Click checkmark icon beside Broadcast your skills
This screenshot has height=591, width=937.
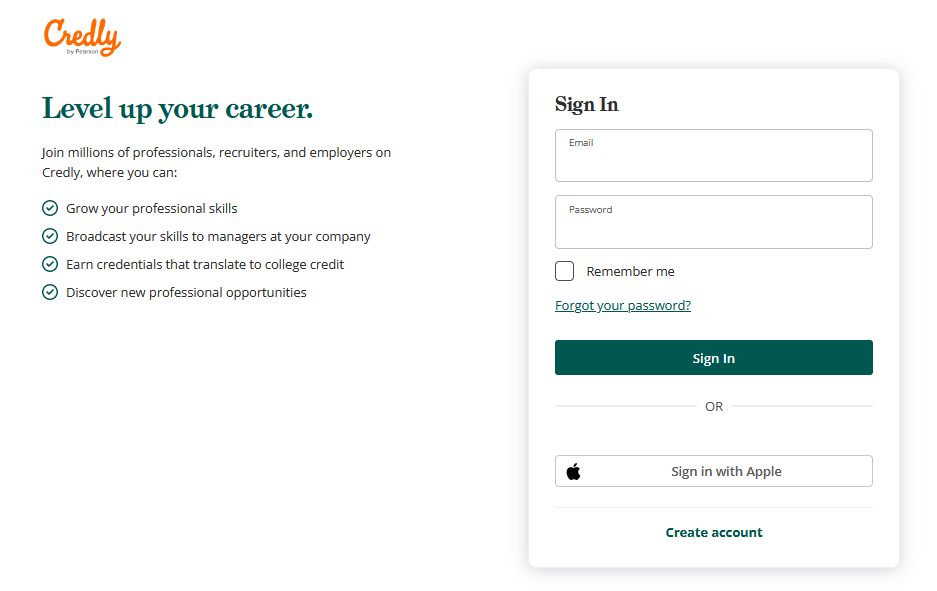pos(50,236)
